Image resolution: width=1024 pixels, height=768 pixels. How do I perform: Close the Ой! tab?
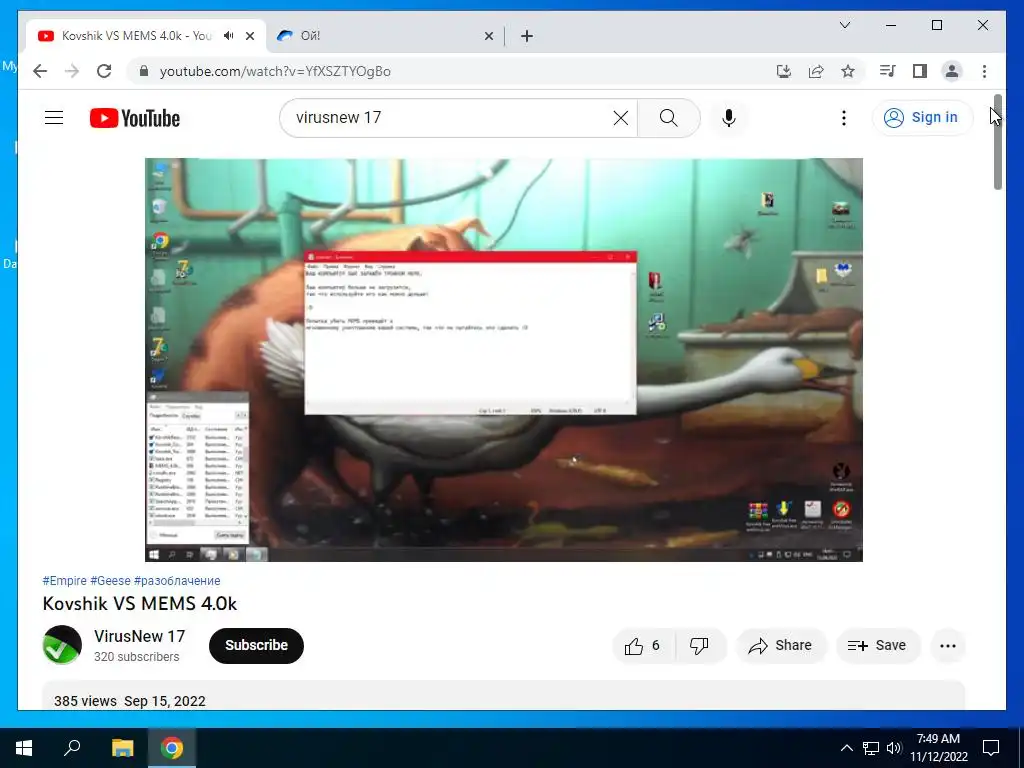pos(488,36)
